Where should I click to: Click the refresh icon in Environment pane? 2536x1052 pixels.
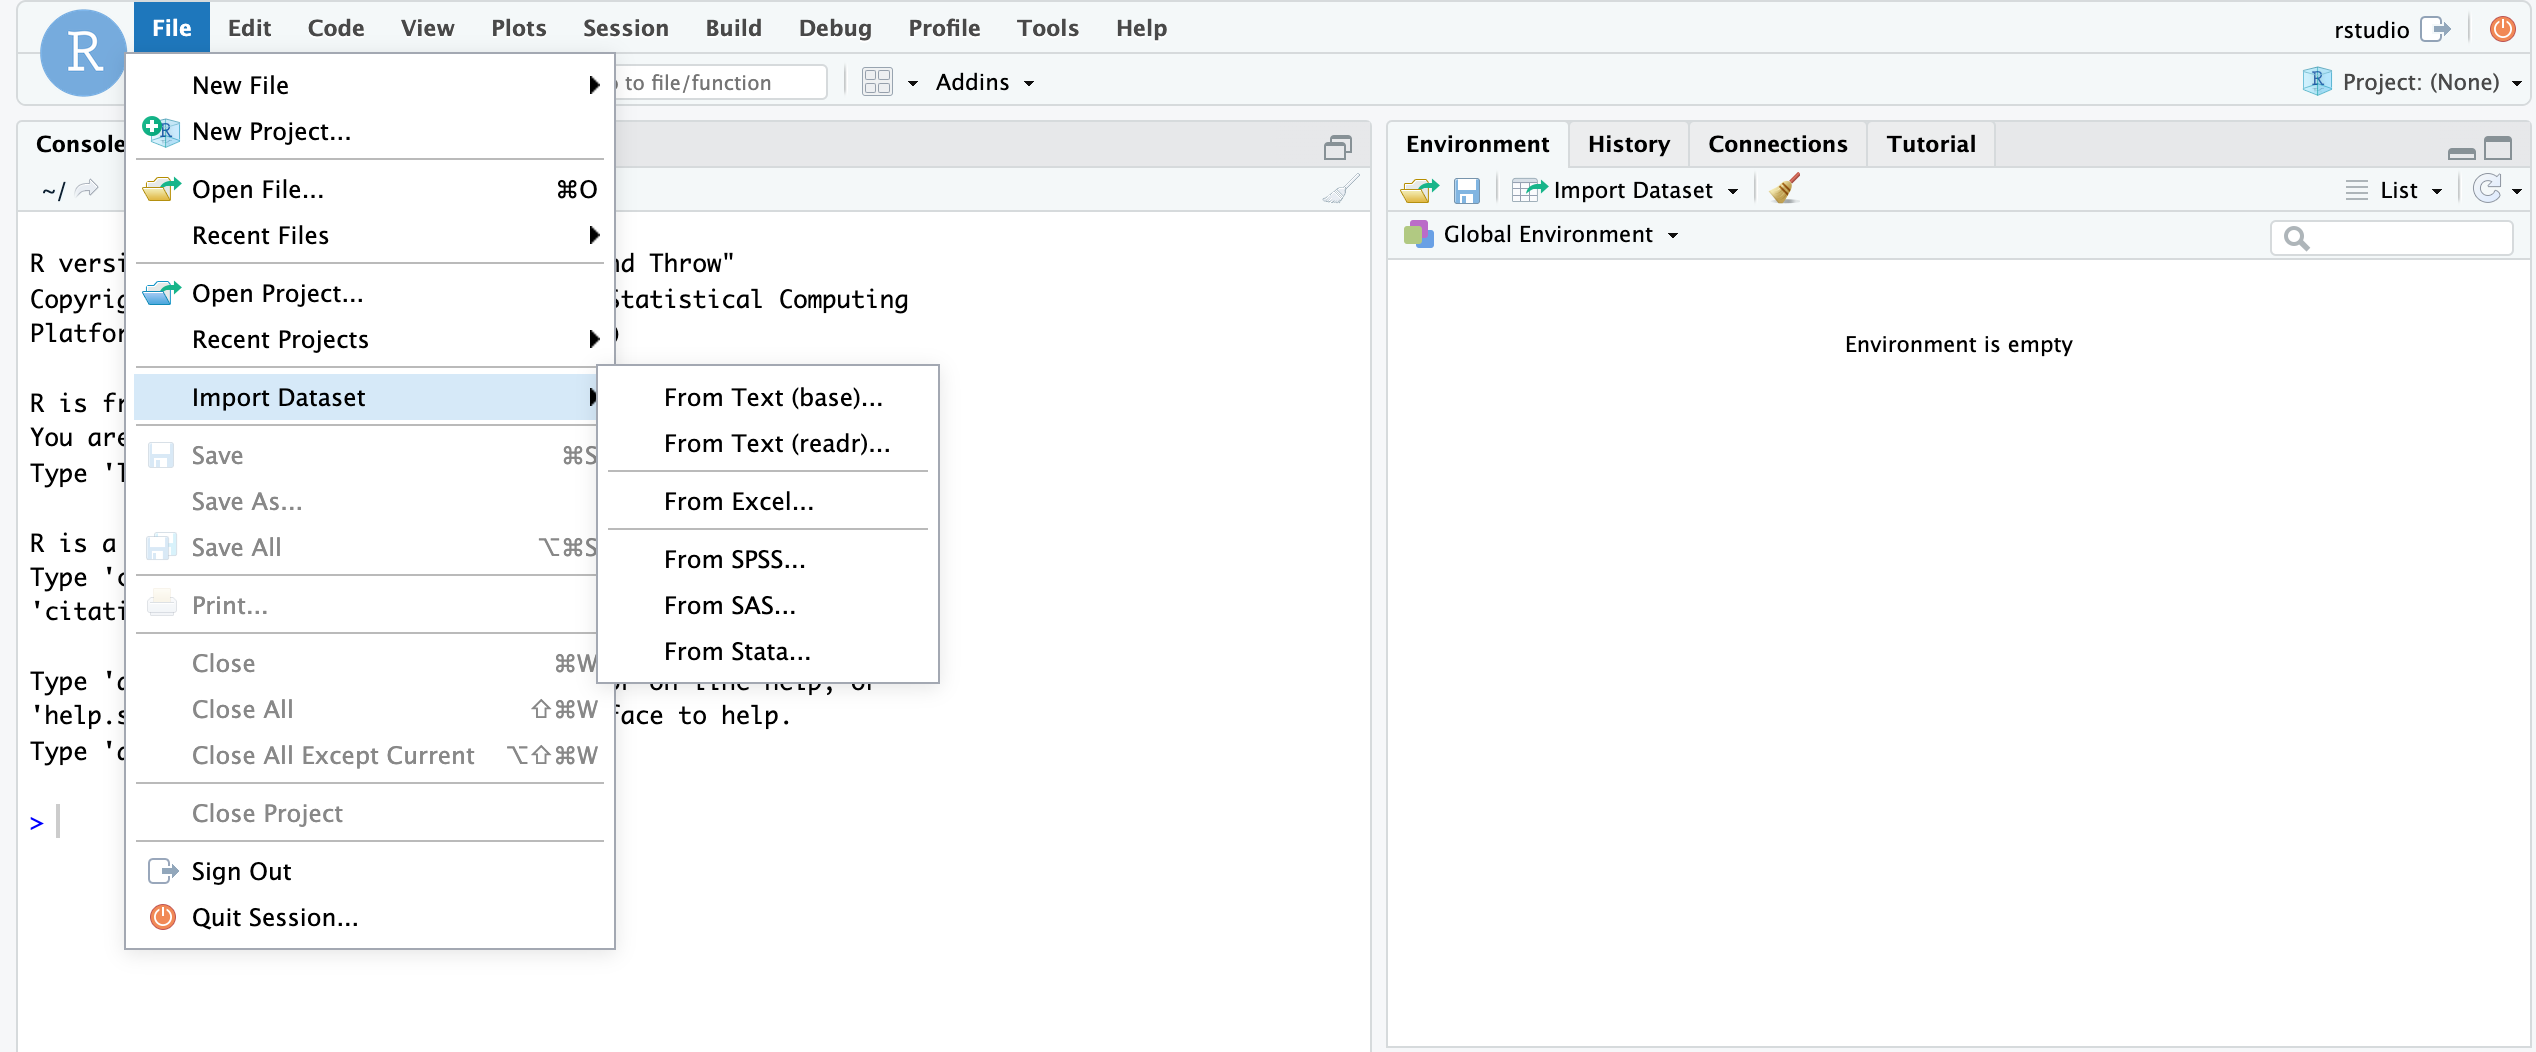[2487, 189]
